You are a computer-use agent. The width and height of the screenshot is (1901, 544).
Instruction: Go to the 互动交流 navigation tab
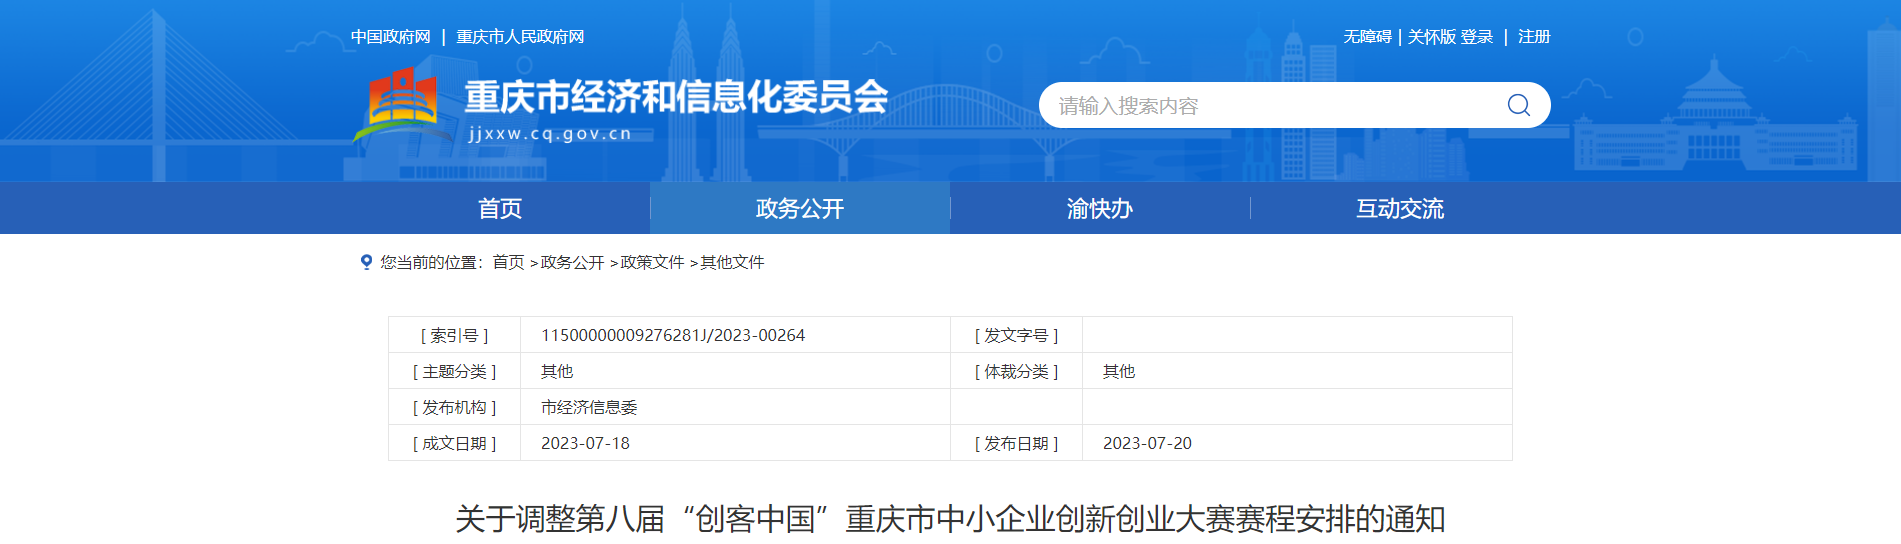point(1399,208)
